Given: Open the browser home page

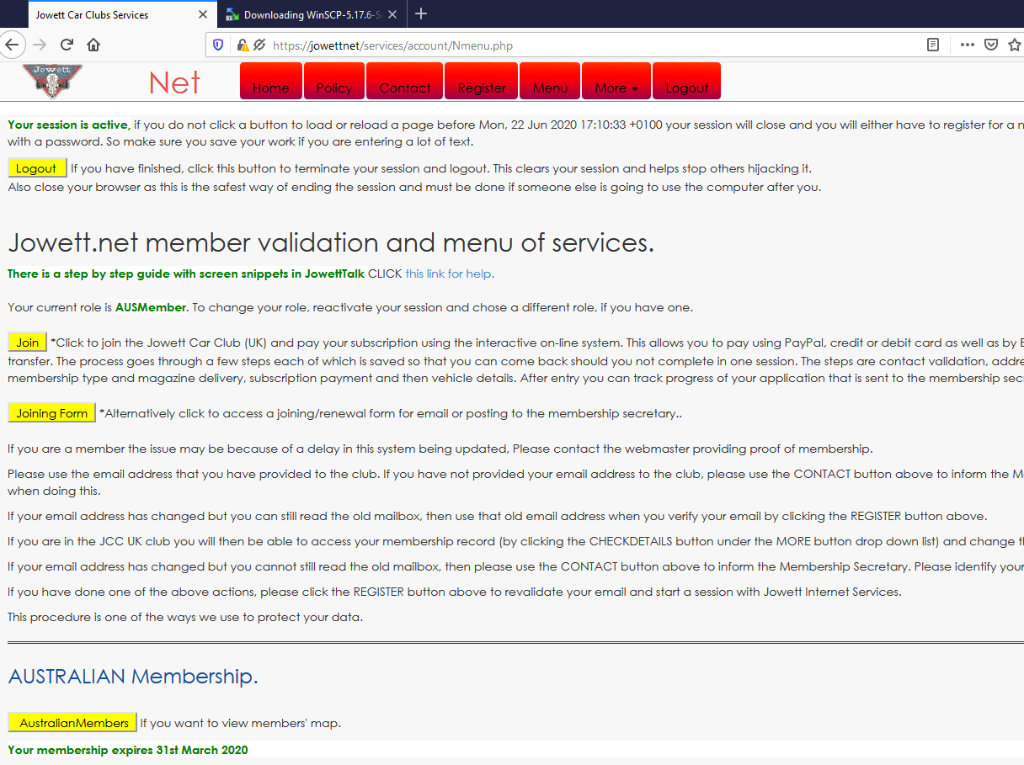Looking at the screenshot, I should click(x=93, y=45).
